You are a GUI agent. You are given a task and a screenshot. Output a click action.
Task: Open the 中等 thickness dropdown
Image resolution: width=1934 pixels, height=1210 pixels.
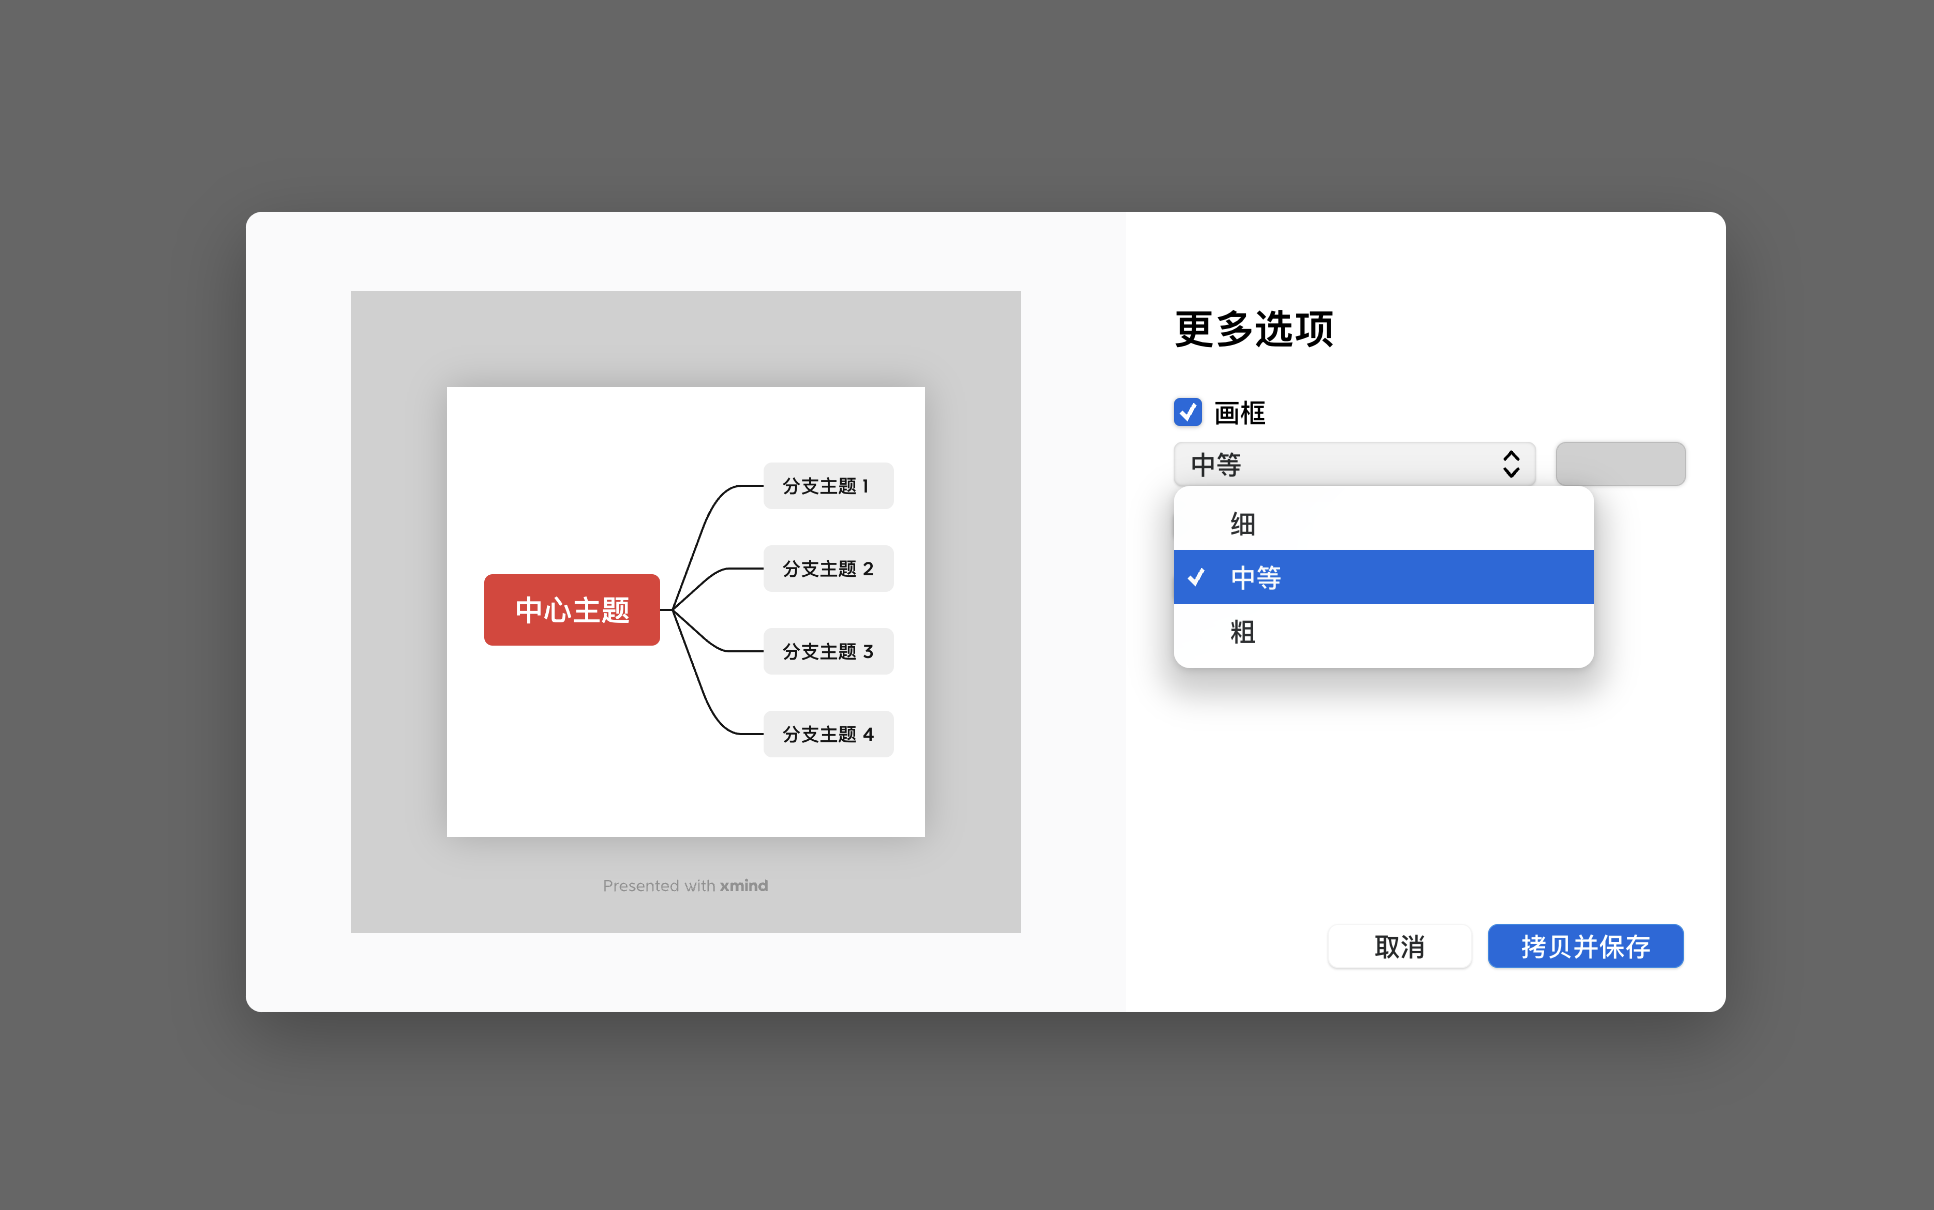tap(1340, 464)
